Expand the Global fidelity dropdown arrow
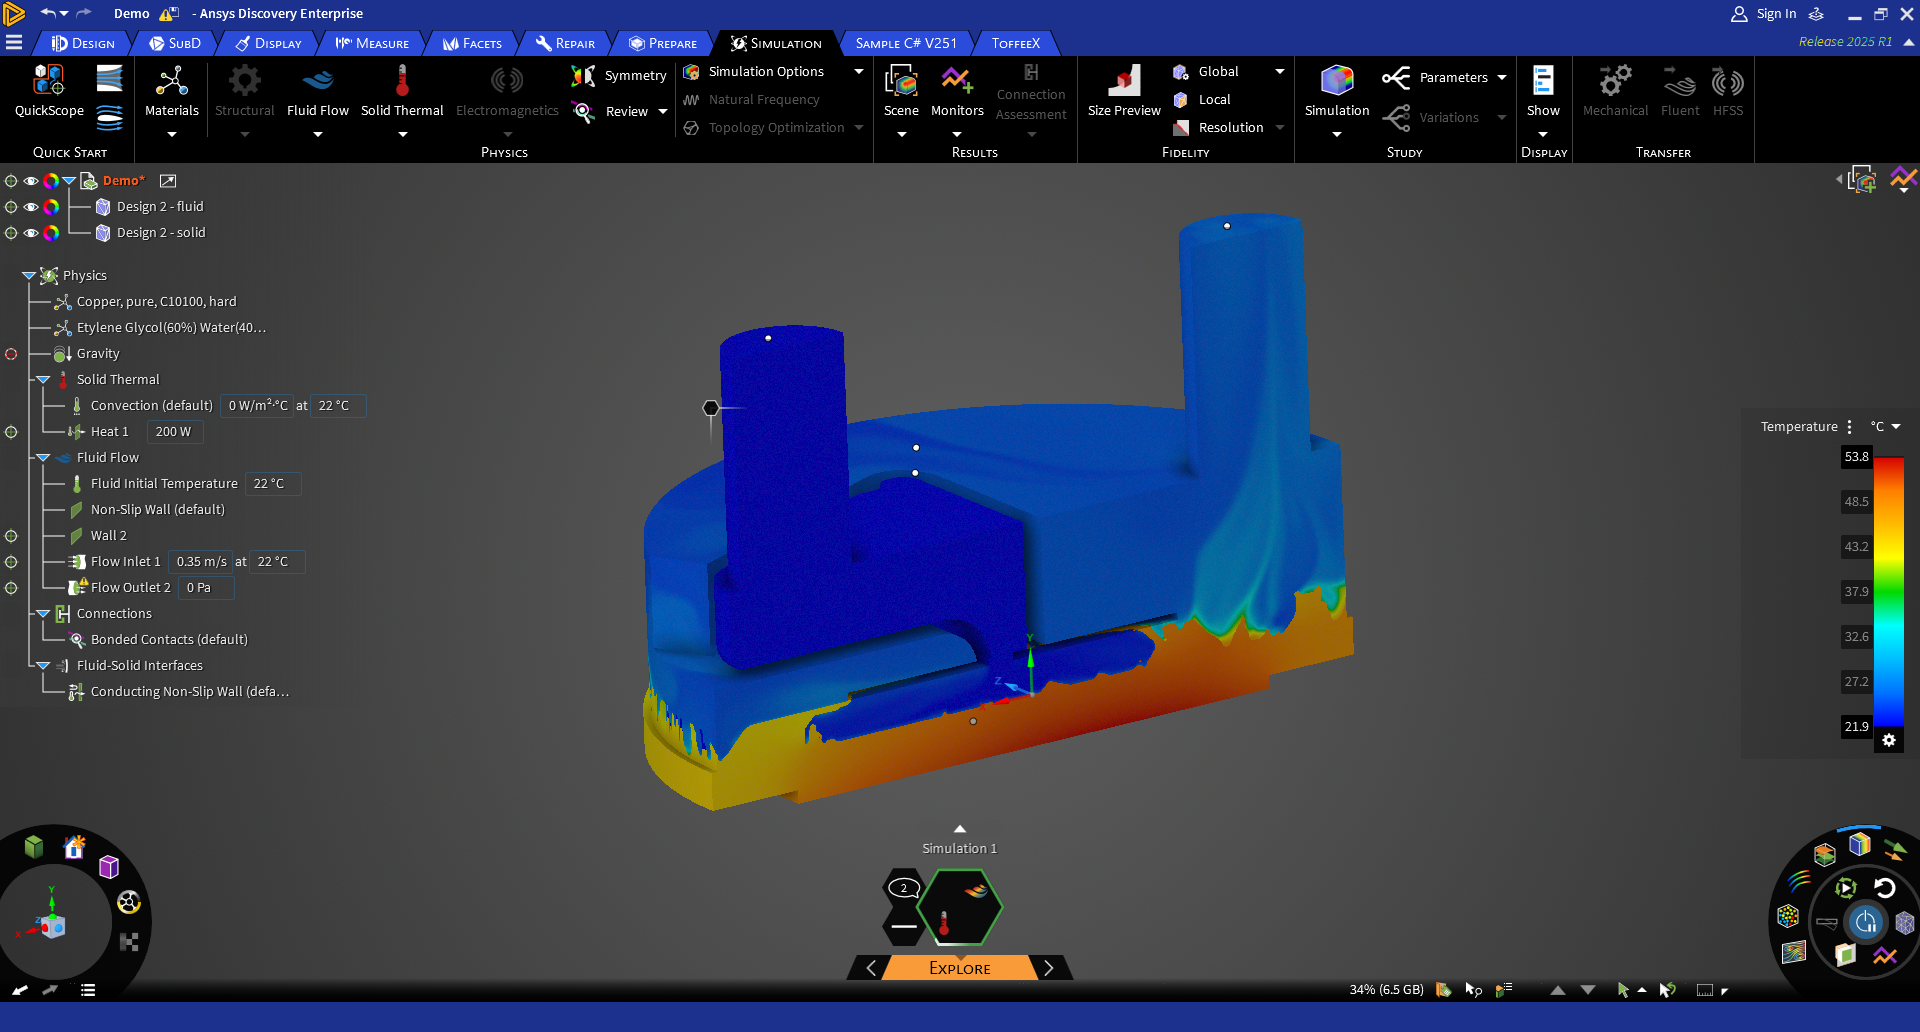1920x1032 pixels. (x=1279, y=72)
